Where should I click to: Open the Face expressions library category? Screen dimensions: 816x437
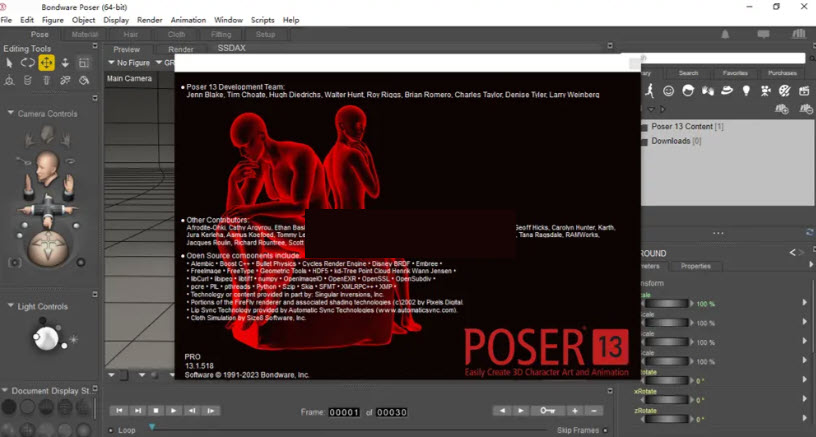point(669,91)
